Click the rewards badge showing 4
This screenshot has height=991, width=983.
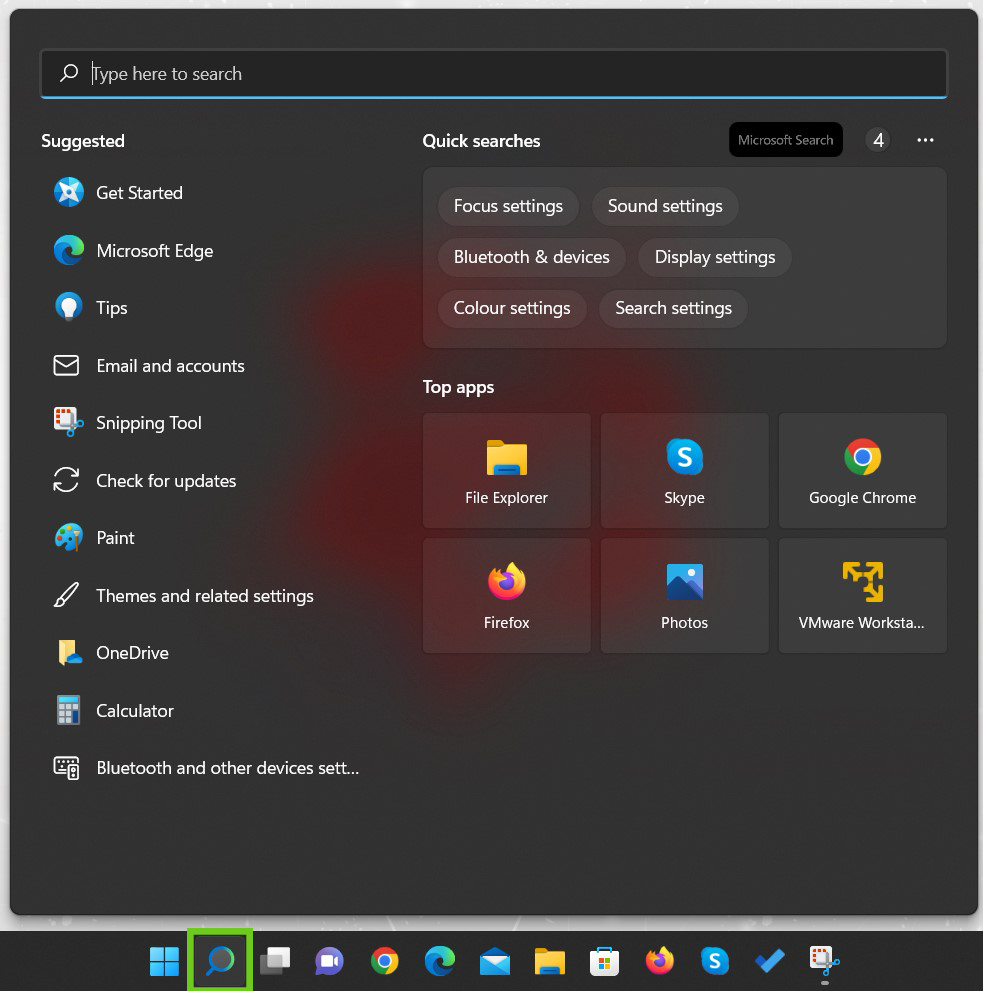877,141
